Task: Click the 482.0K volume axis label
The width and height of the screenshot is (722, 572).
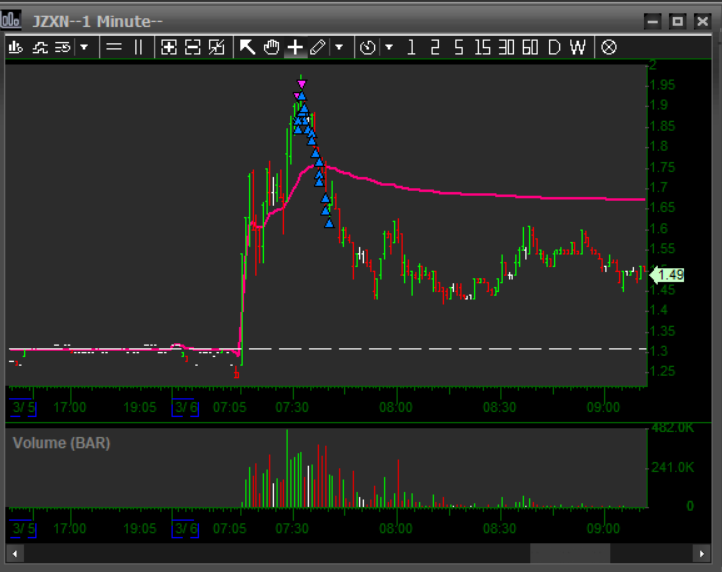Action: click(x=672, y=428)
